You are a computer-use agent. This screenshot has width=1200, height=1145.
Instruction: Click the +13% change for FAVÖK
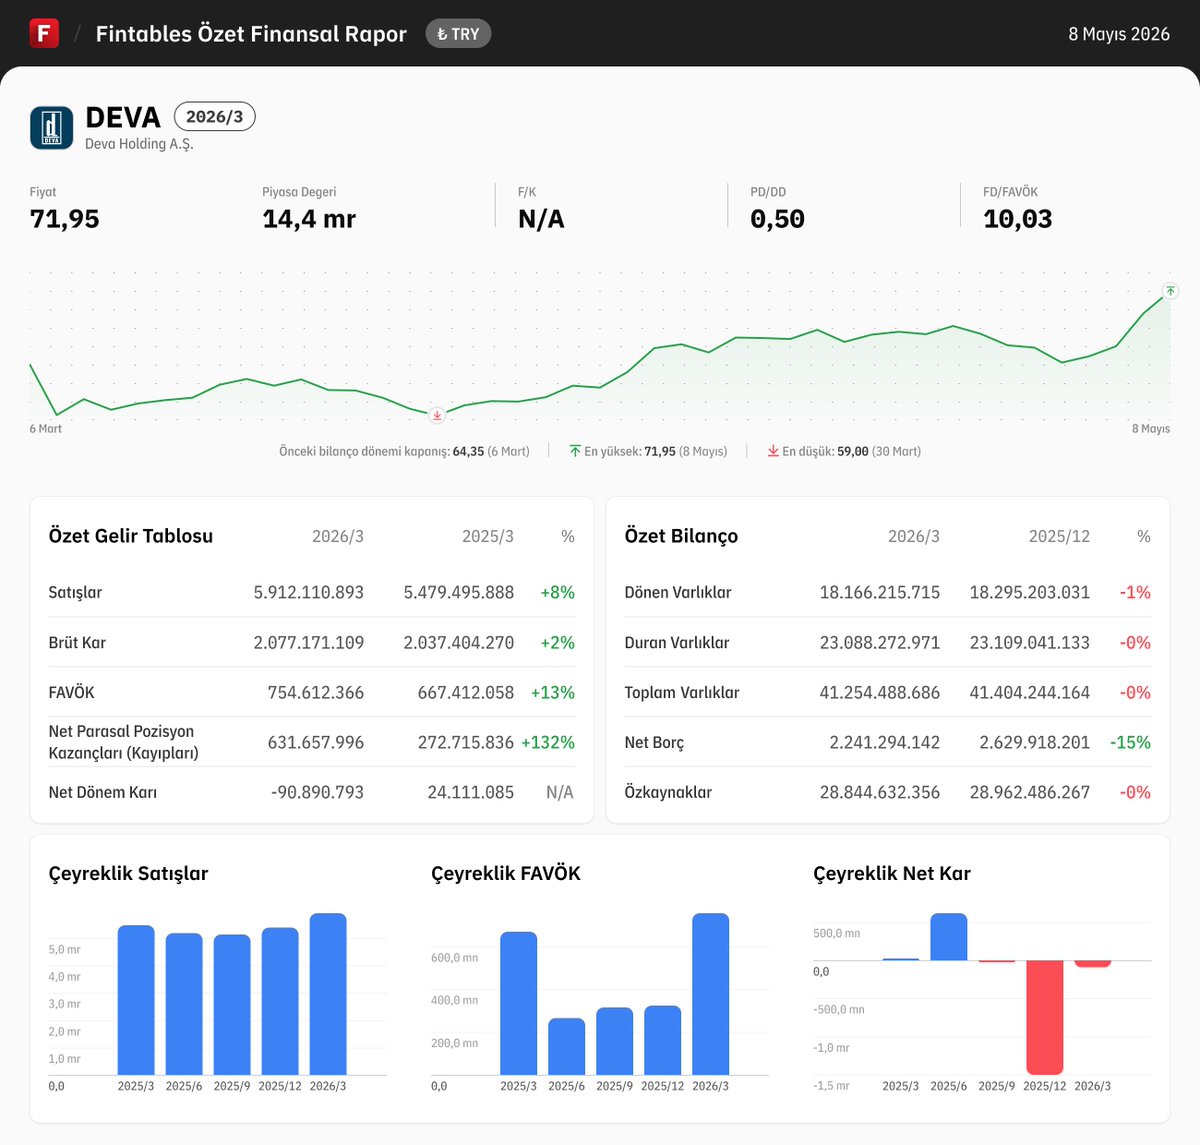(x=553, y=692)
